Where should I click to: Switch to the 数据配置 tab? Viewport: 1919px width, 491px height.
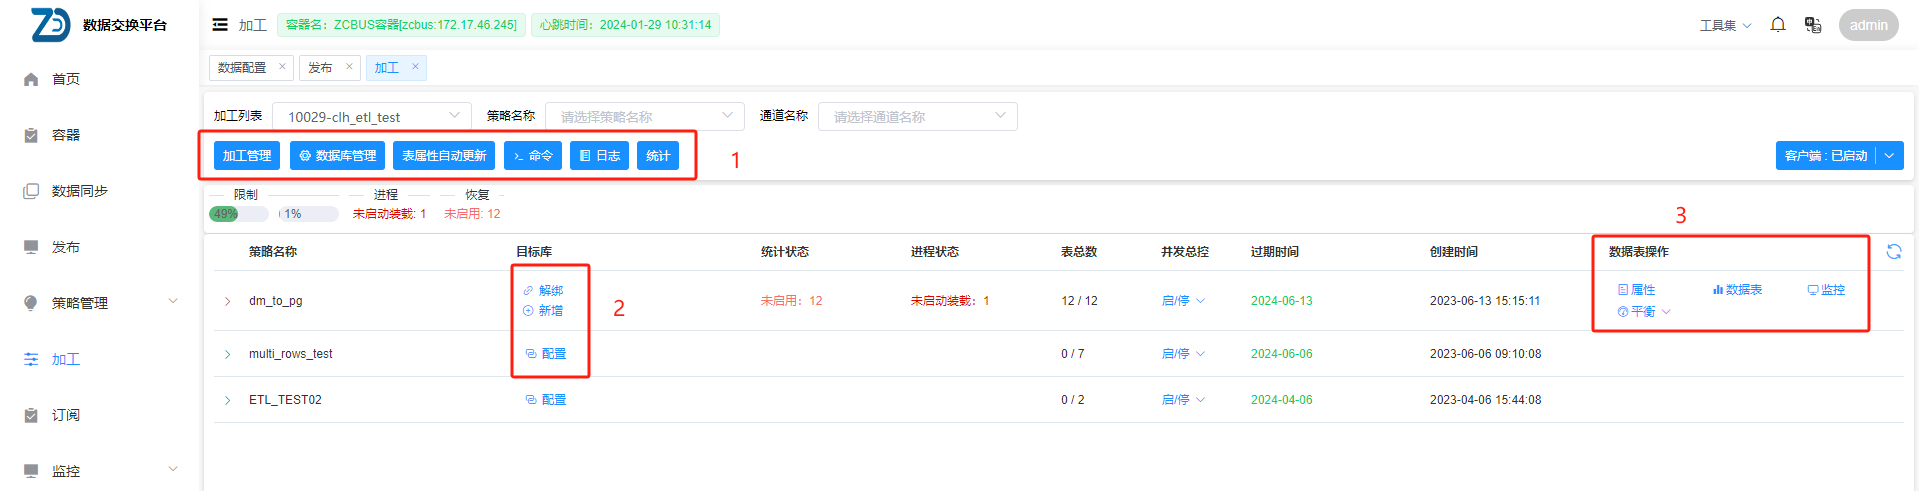click(x=242, y=68)
